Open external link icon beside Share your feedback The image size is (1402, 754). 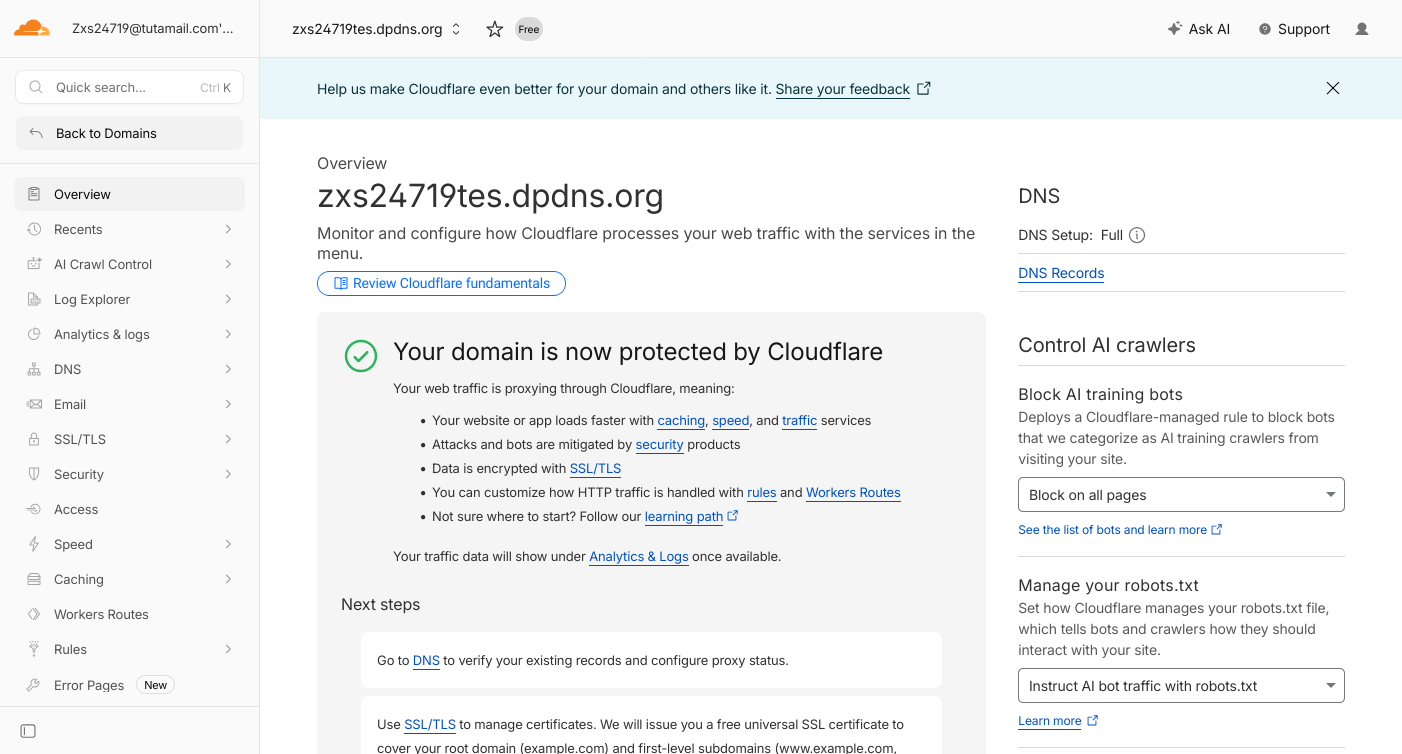coord(924,88)
